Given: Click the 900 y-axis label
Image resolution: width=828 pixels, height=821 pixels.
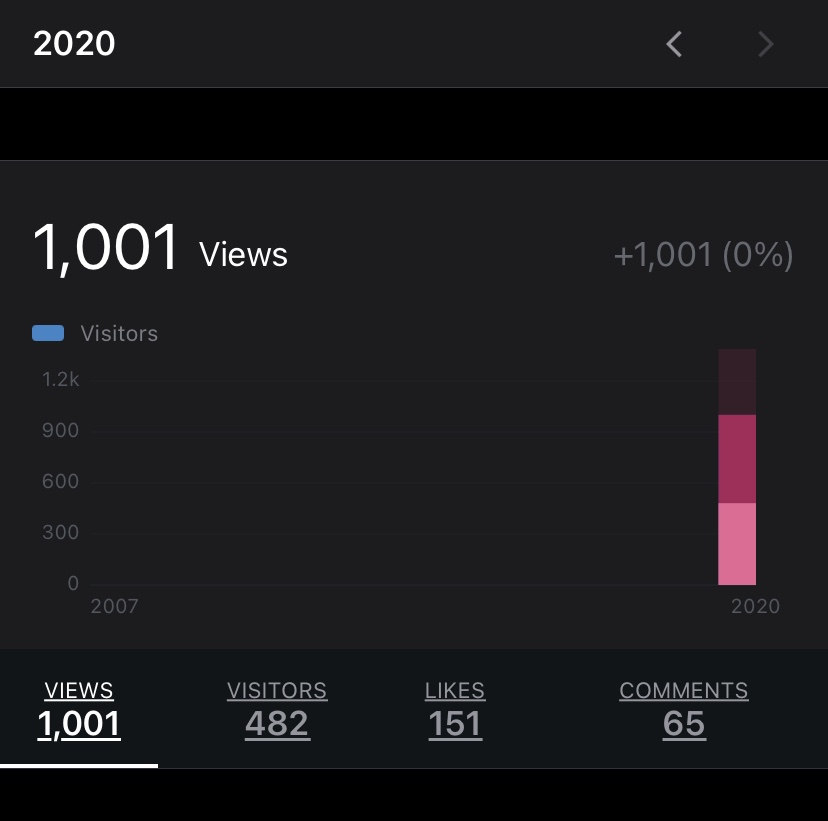Looking at the screenshot, I should pyautogui.click(x=60, y=431).
